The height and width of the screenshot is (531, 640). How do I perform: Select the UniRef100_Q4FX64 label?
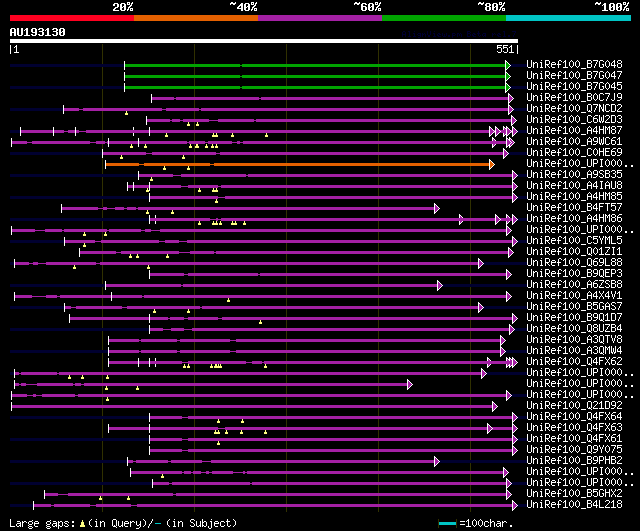click(574, 417)
